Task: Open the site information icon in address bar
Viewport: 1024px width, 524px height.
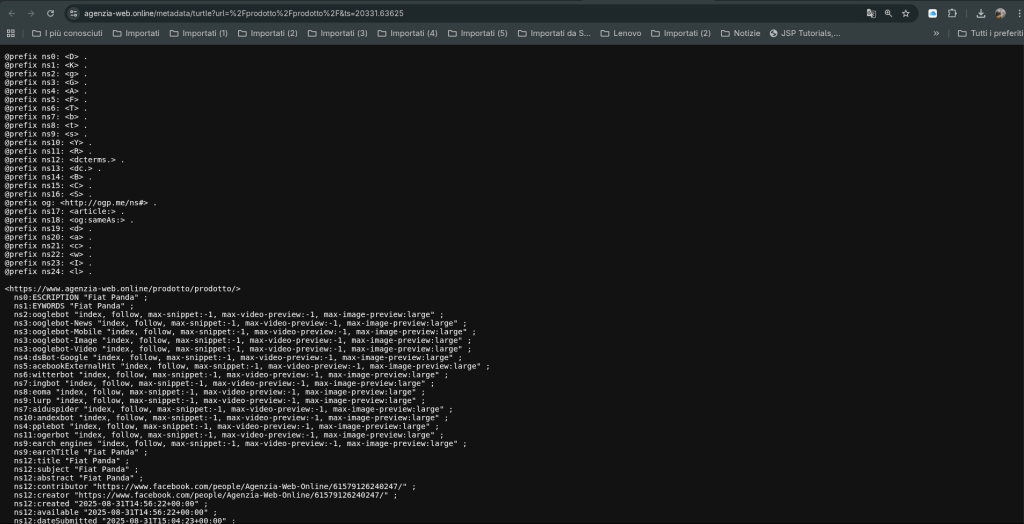Action: (73, 14)
